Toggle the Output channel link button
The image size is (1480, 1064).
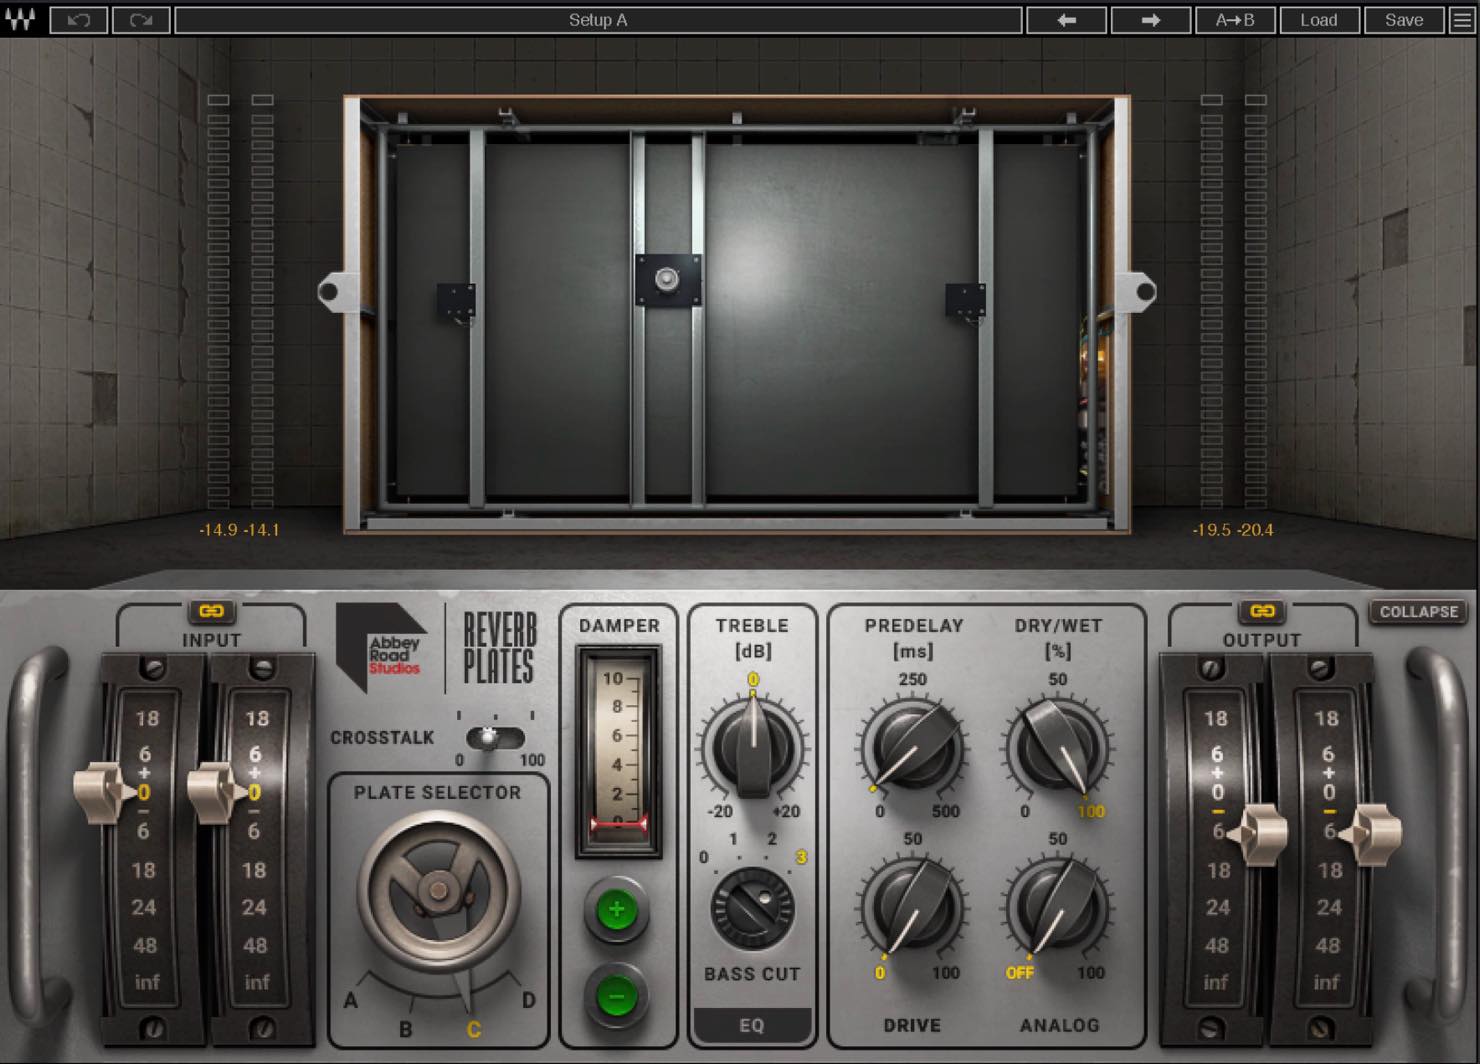click(x=1262, y=611)
